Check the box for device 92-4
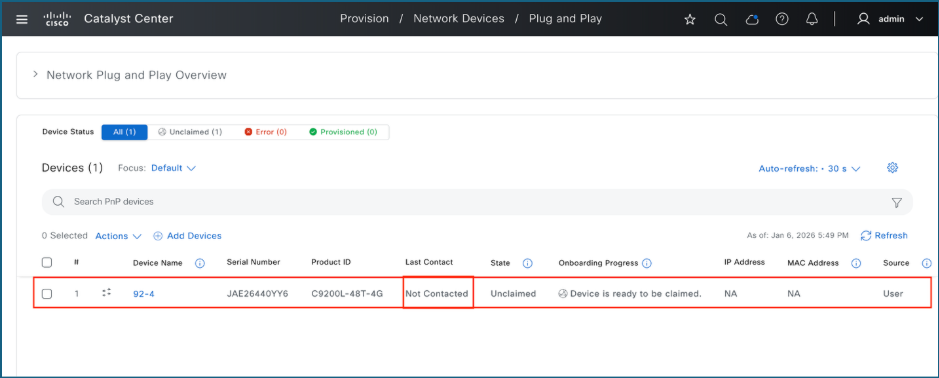The width and height of the screenshot is (939, 378). 47,294
